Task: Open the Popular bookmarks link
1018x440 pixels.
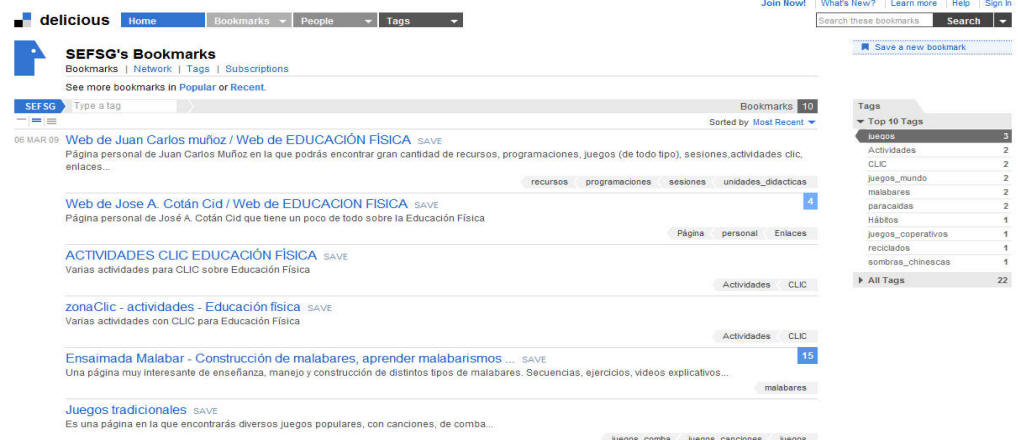Action: [197, 87]
